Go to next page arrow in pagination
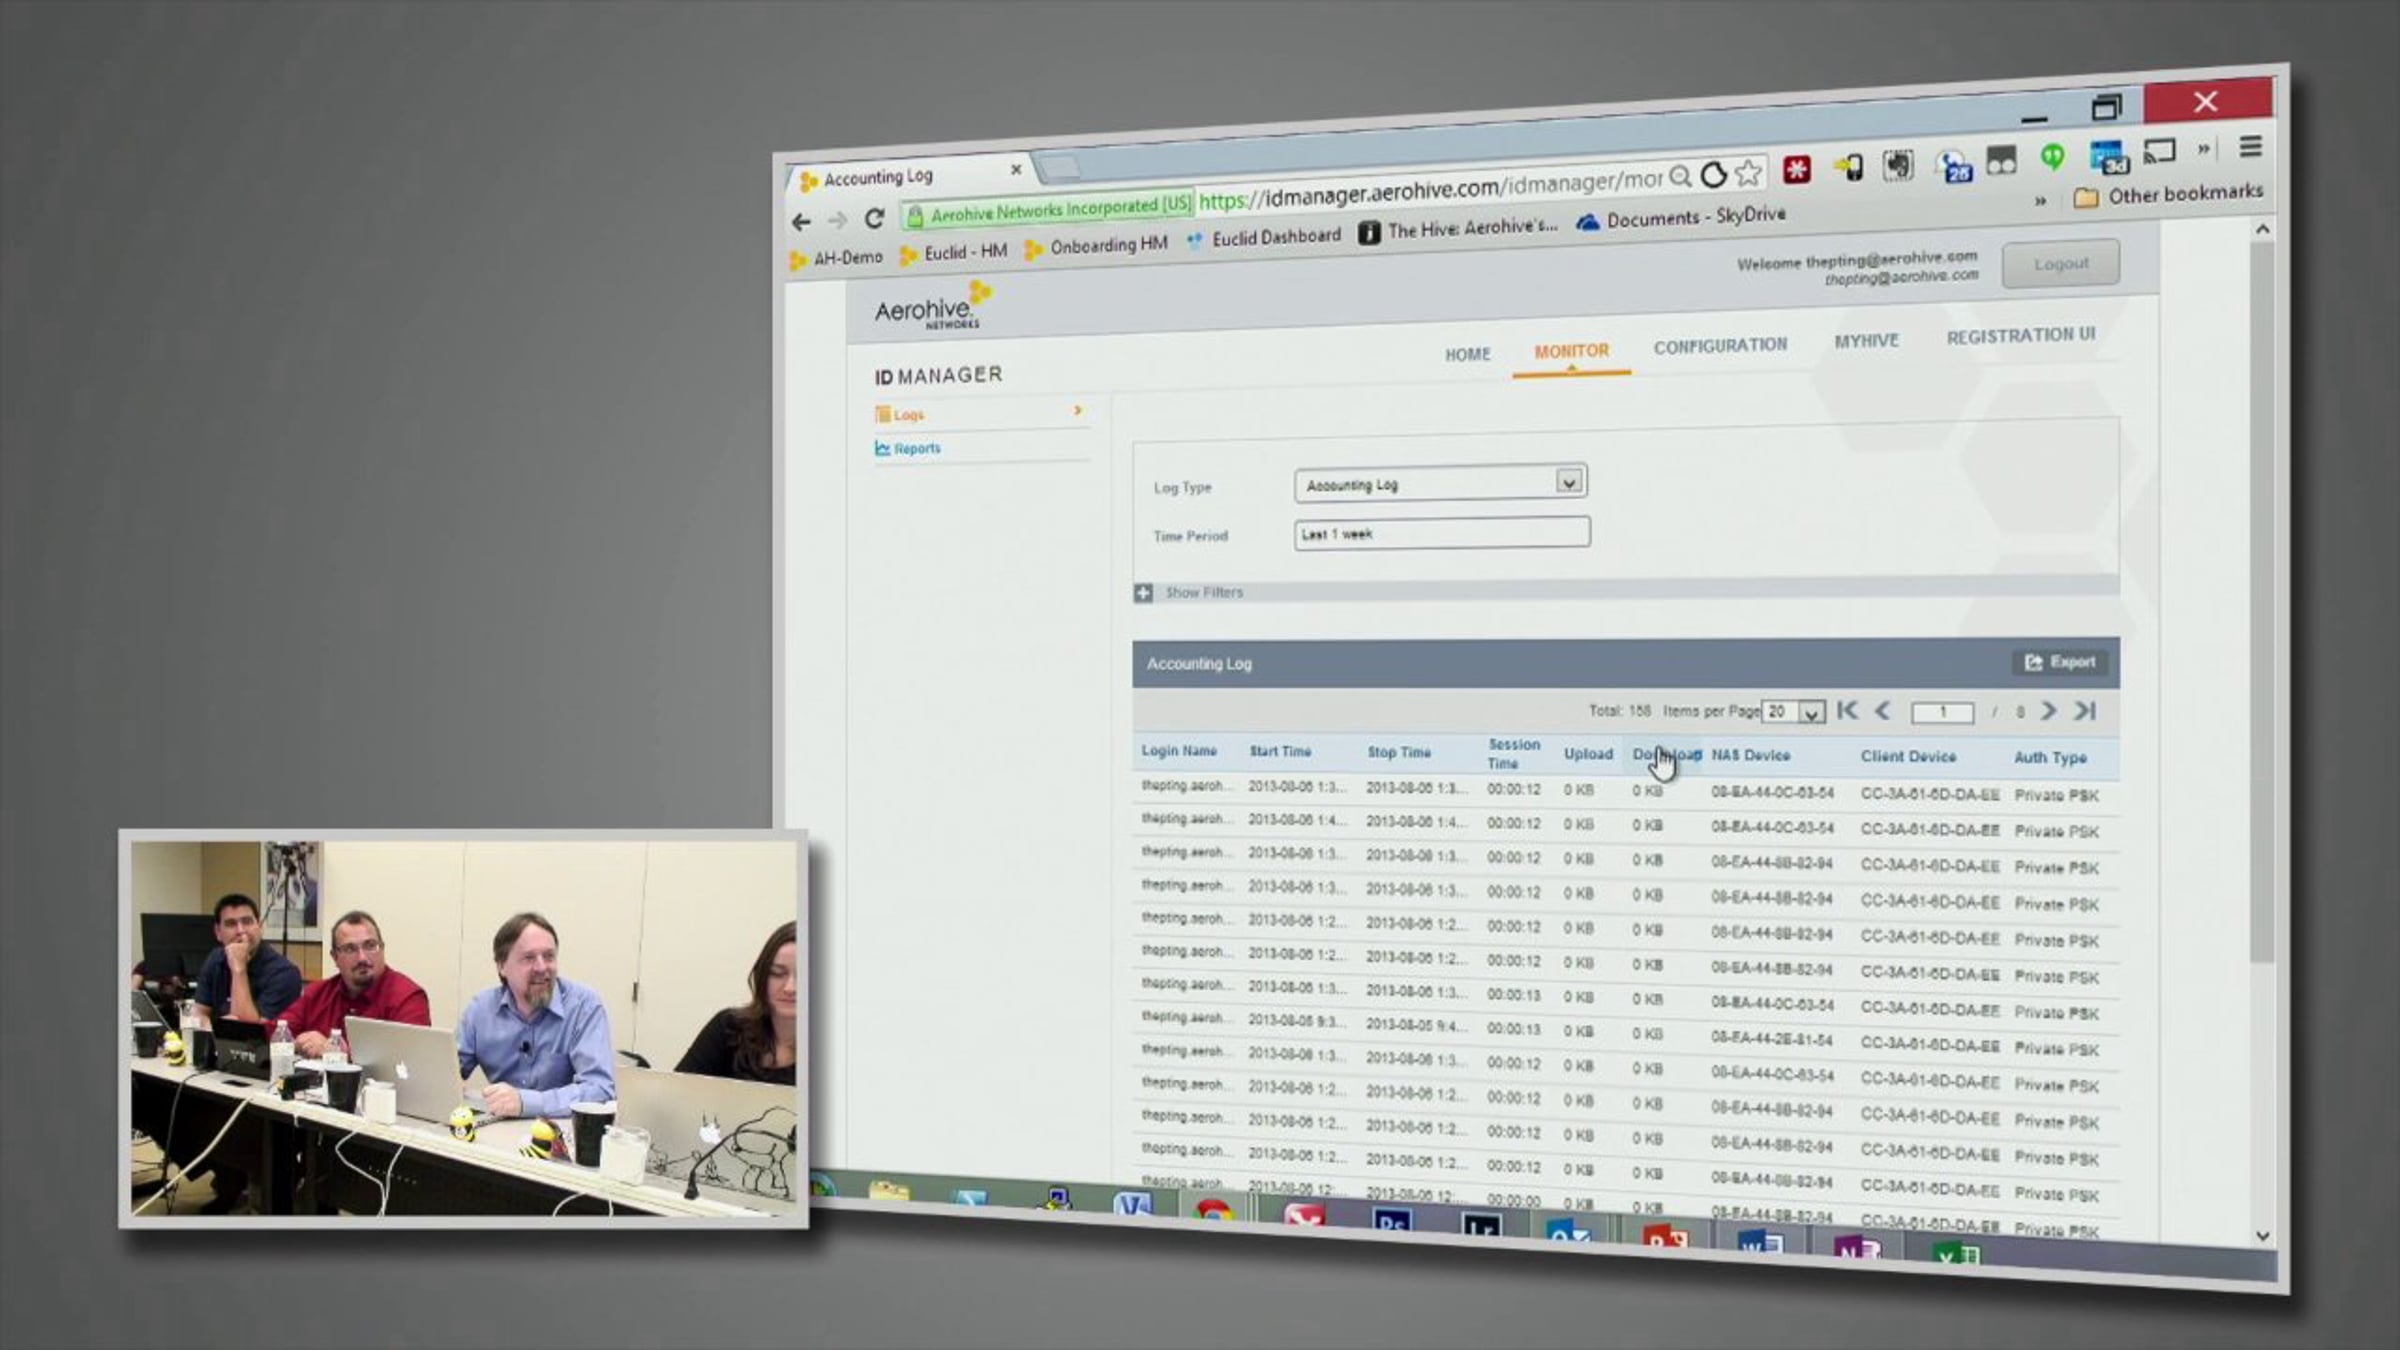 (x=2048, y=710)
